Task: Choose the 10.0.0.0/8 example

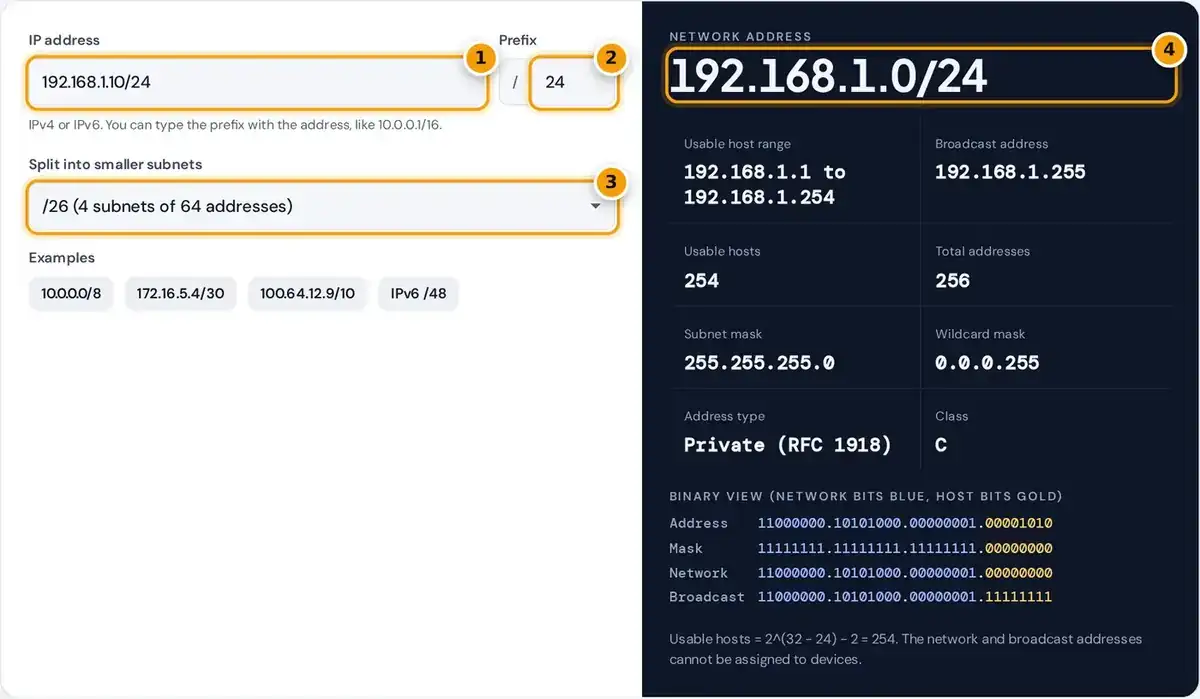Action: pyautogui.click(x=71, y=294)
